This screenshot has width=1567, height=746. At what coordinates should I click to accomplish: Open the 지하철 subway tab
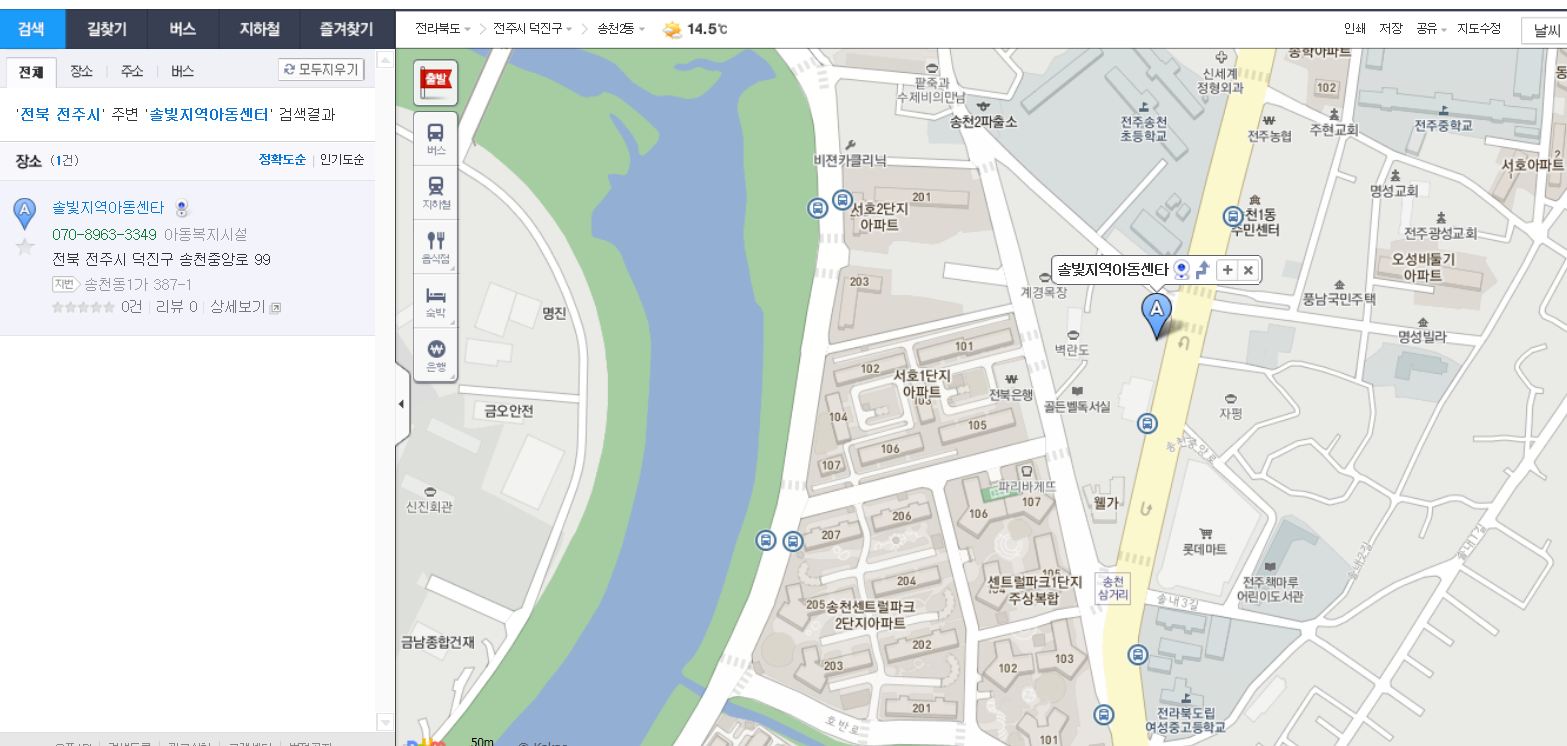coord(259,29)
